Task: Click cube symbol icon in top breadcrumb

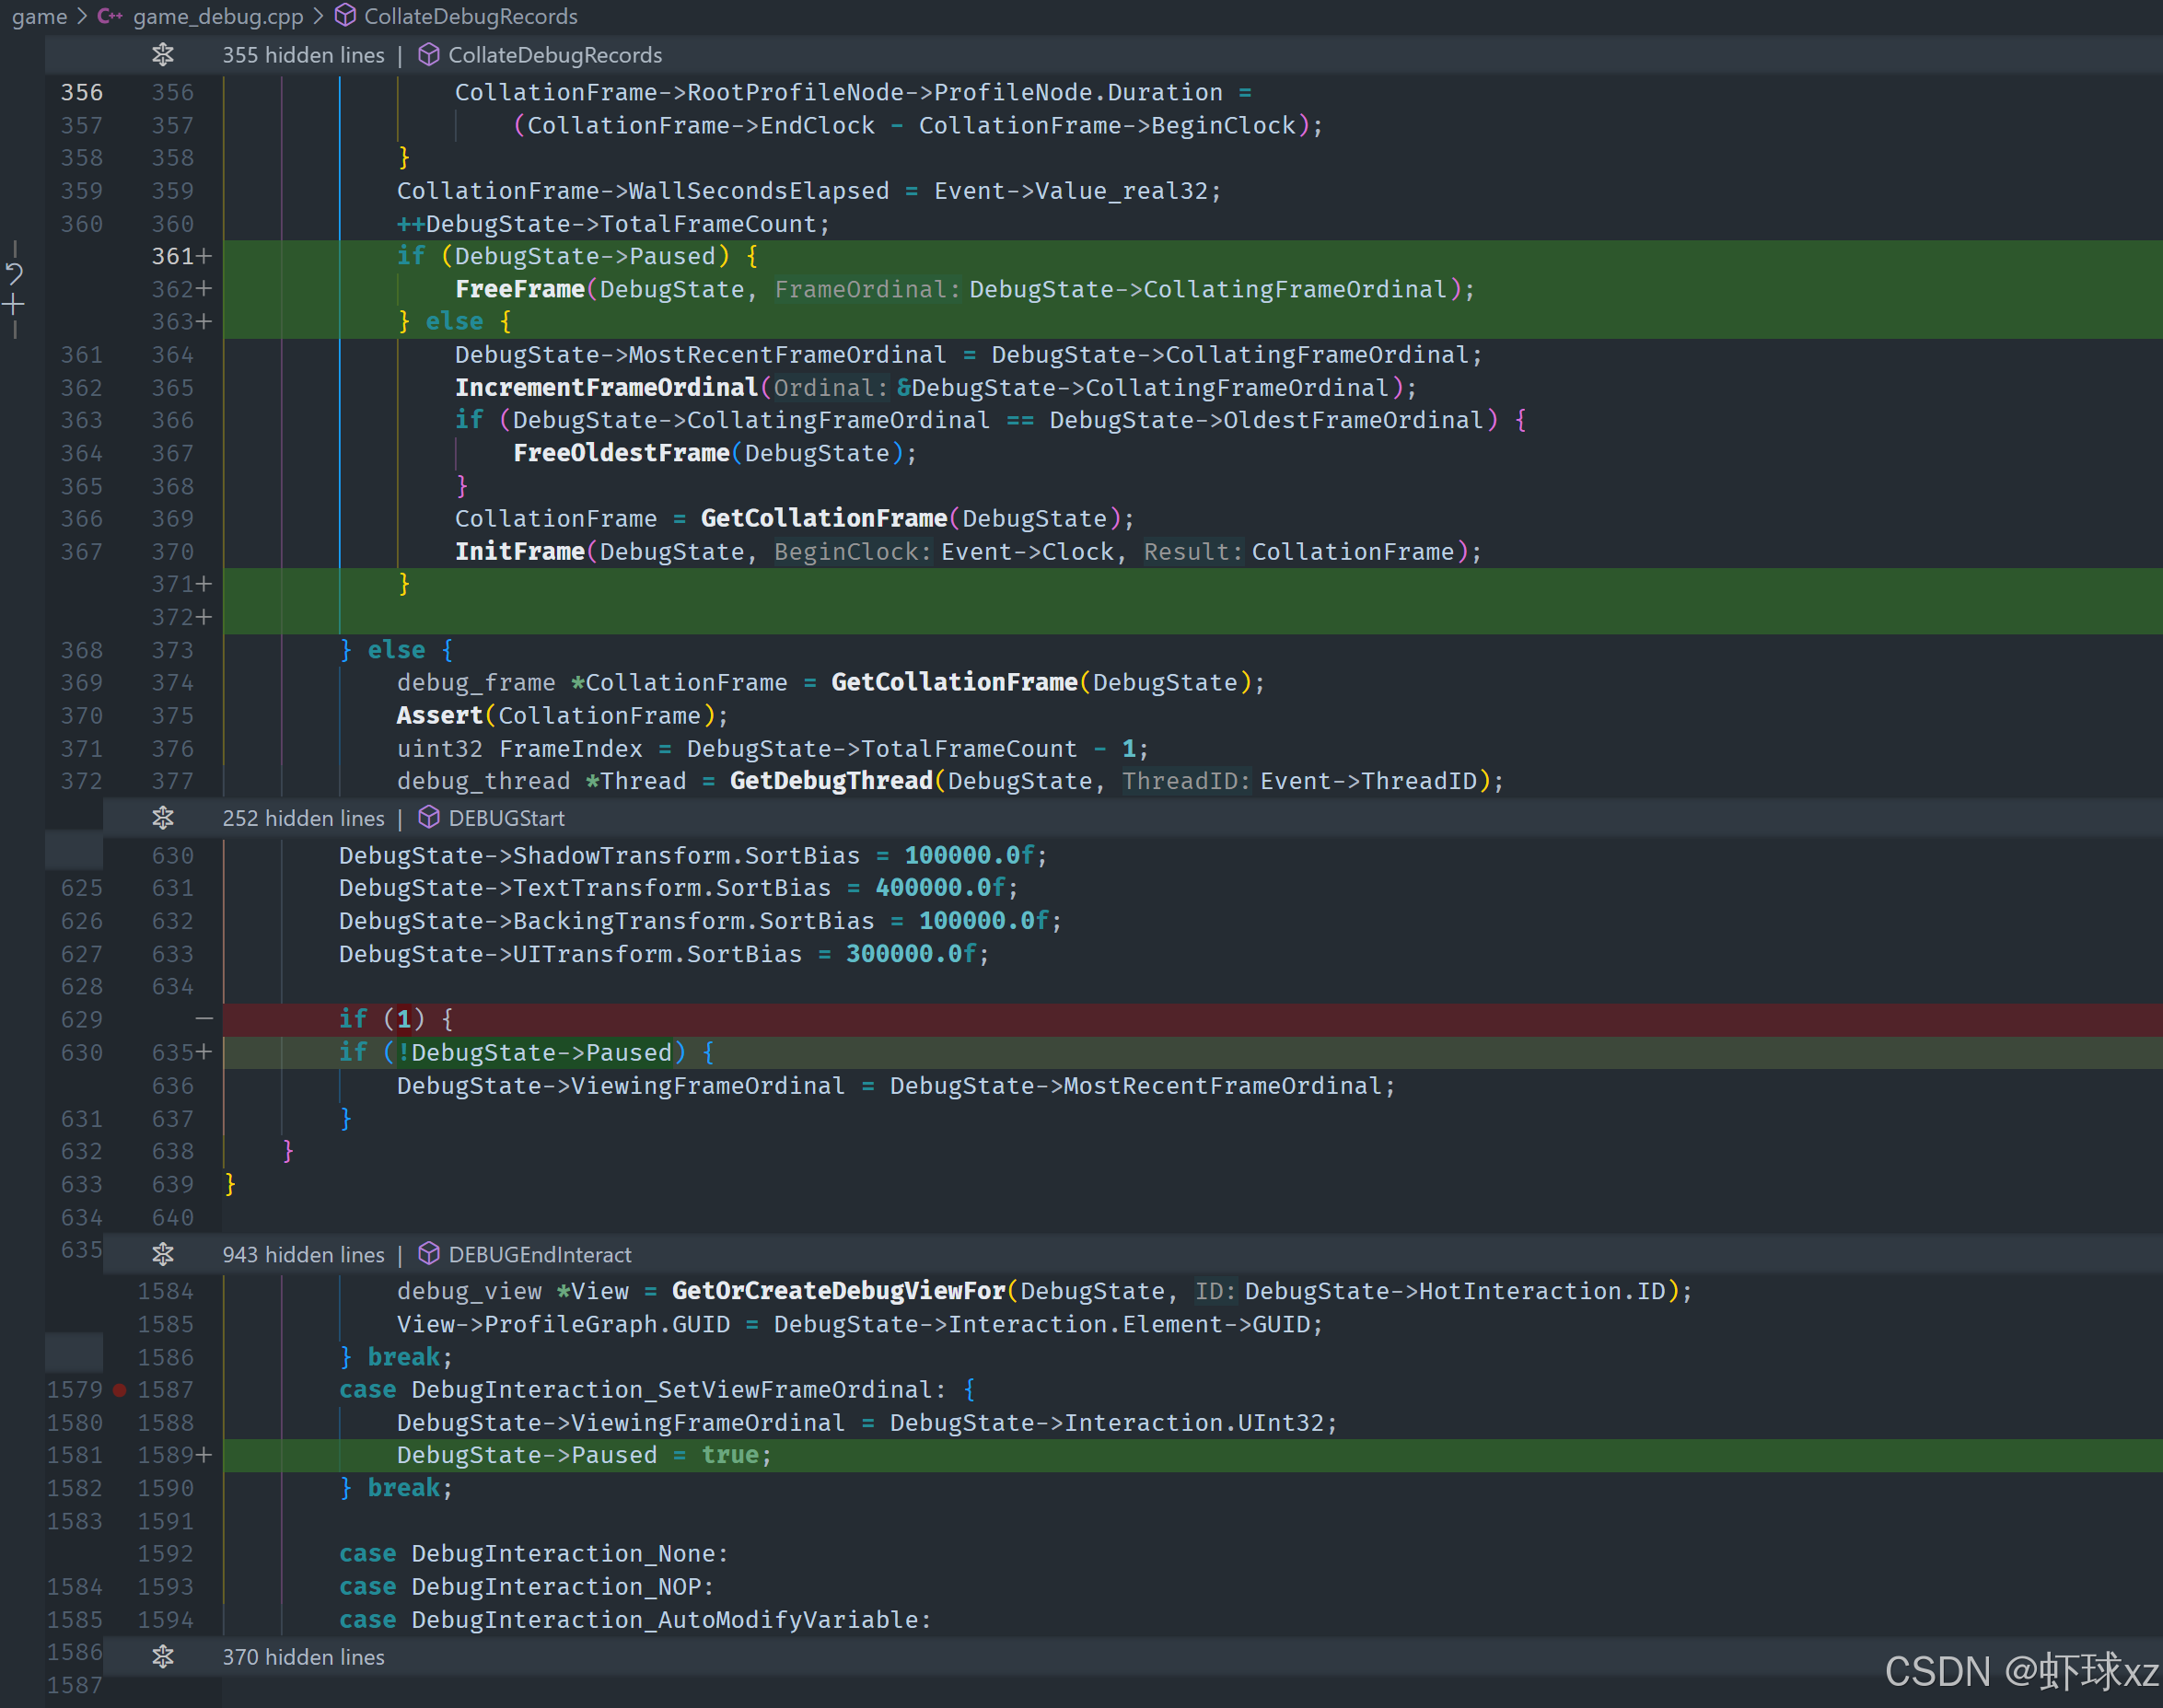Action: click(345, 16)
